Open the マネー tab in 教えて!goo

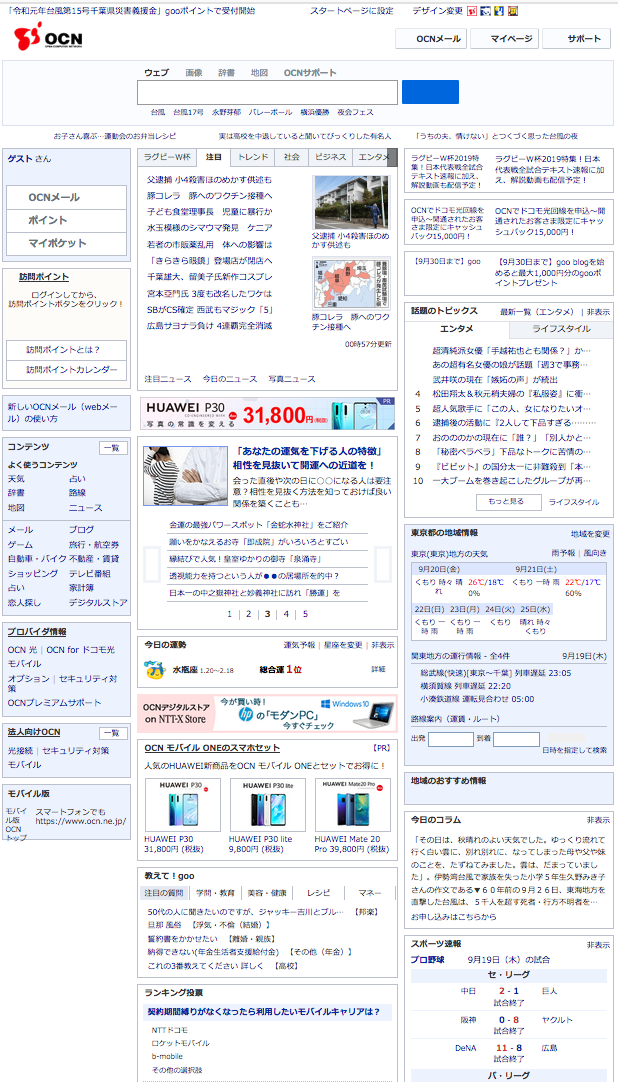tap(370, 892)
